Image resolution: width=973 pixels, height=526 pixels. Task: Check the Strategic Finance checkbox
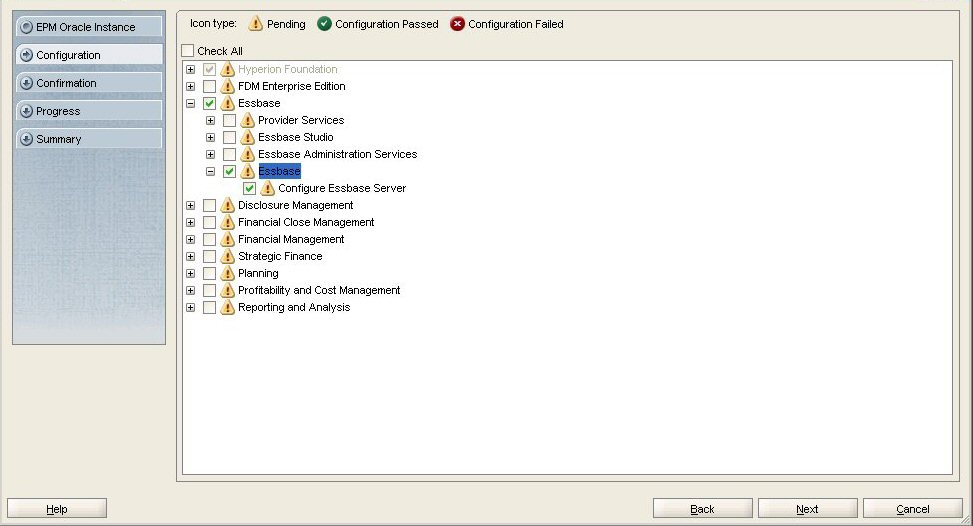(x=210, y=256)
